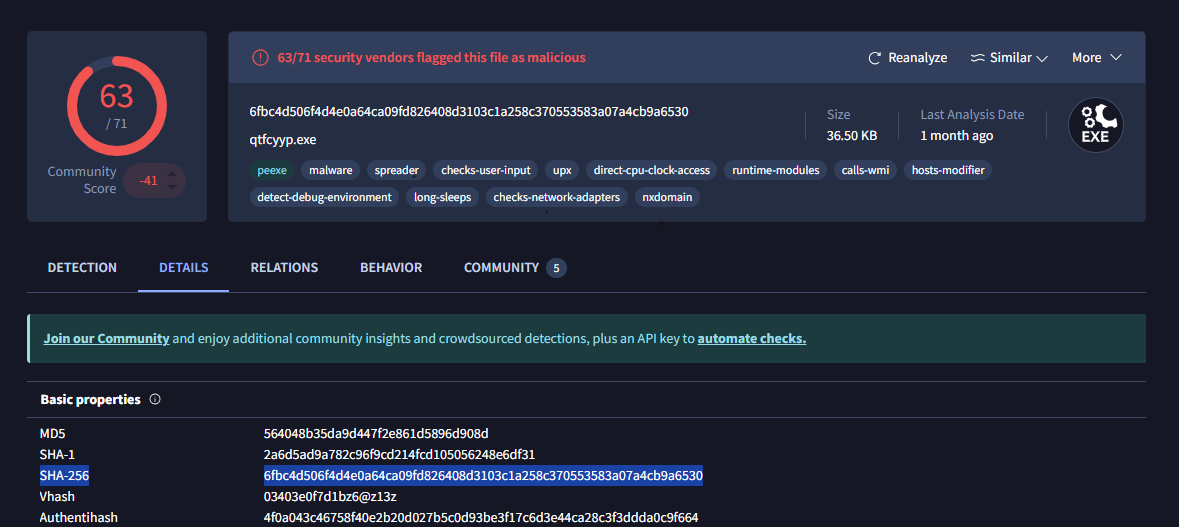Click the red malicious warning alert icon

(260, 58)
